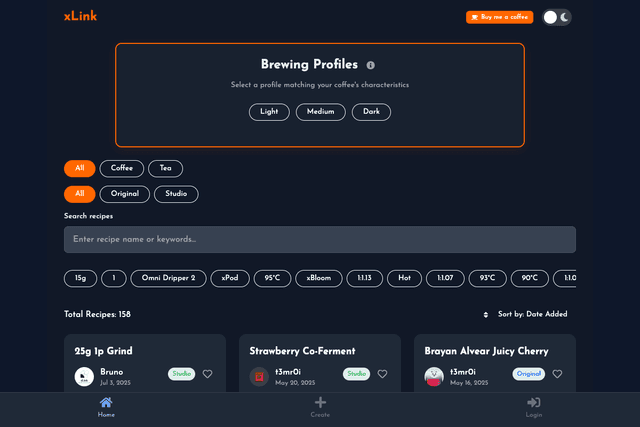Filter by Omni Dripper 2 tag

(x=170, y=278)
